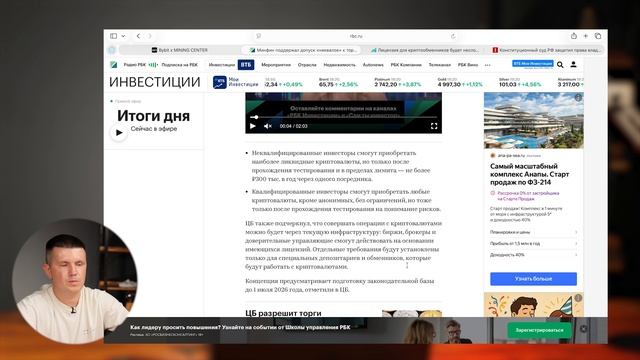Click the rbc.ru address bar

coord(356,36)
